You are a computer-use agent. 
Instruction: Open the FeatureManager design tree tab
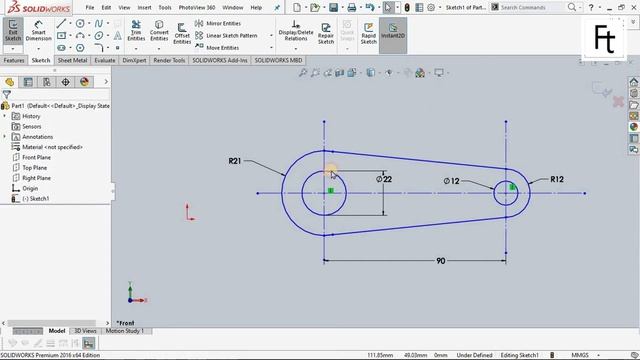click(9, 82)
